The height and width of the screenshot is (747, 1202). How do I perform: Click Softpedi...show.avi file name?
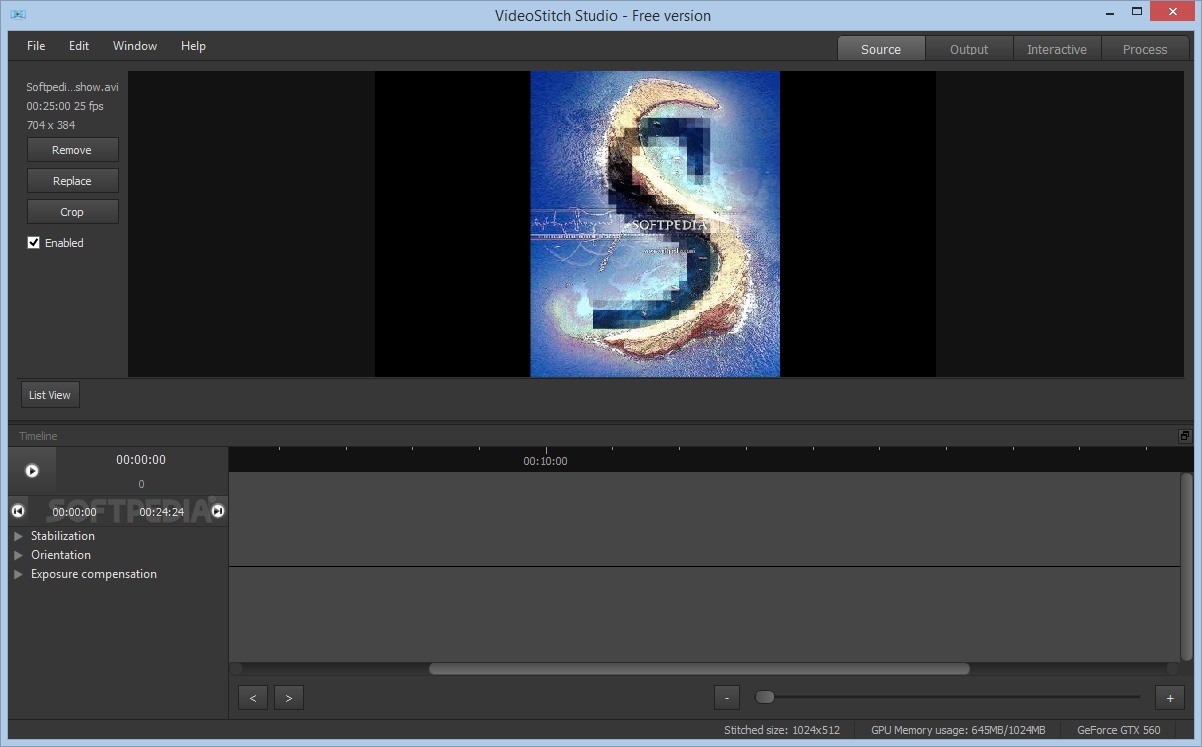[72, 87]
